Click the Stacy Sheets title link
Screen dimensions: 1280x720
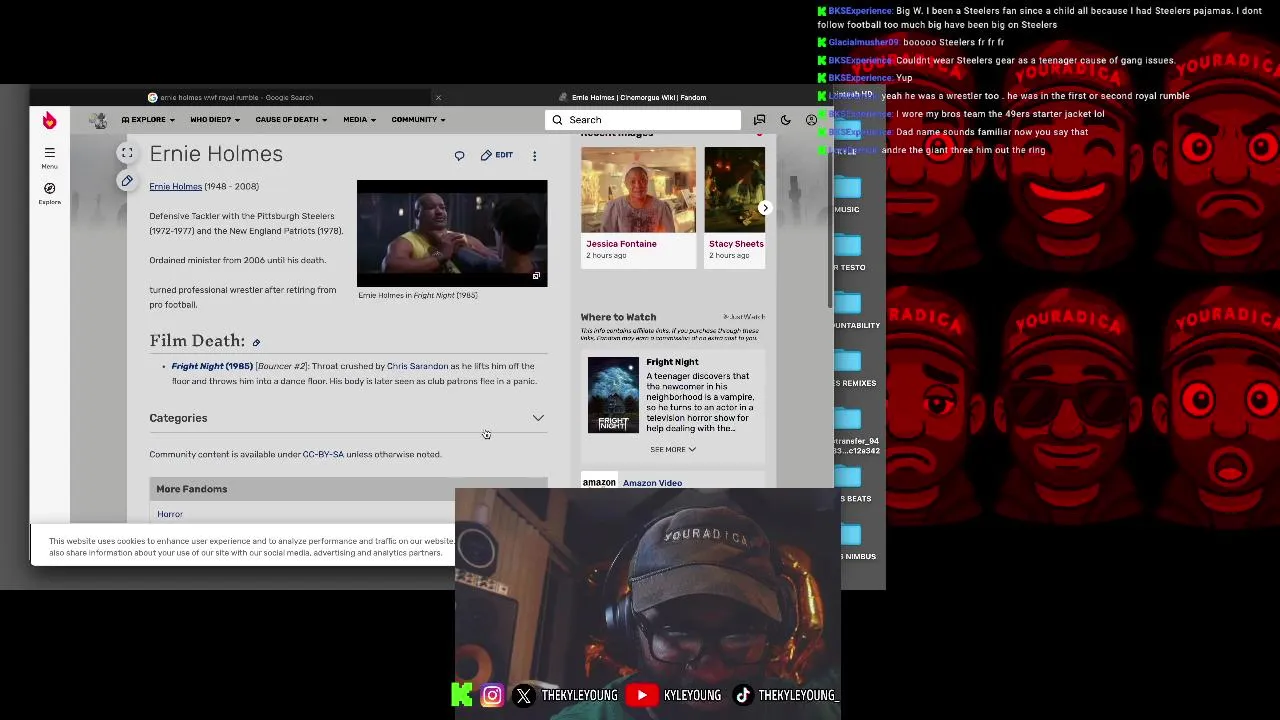pos(736,244)
